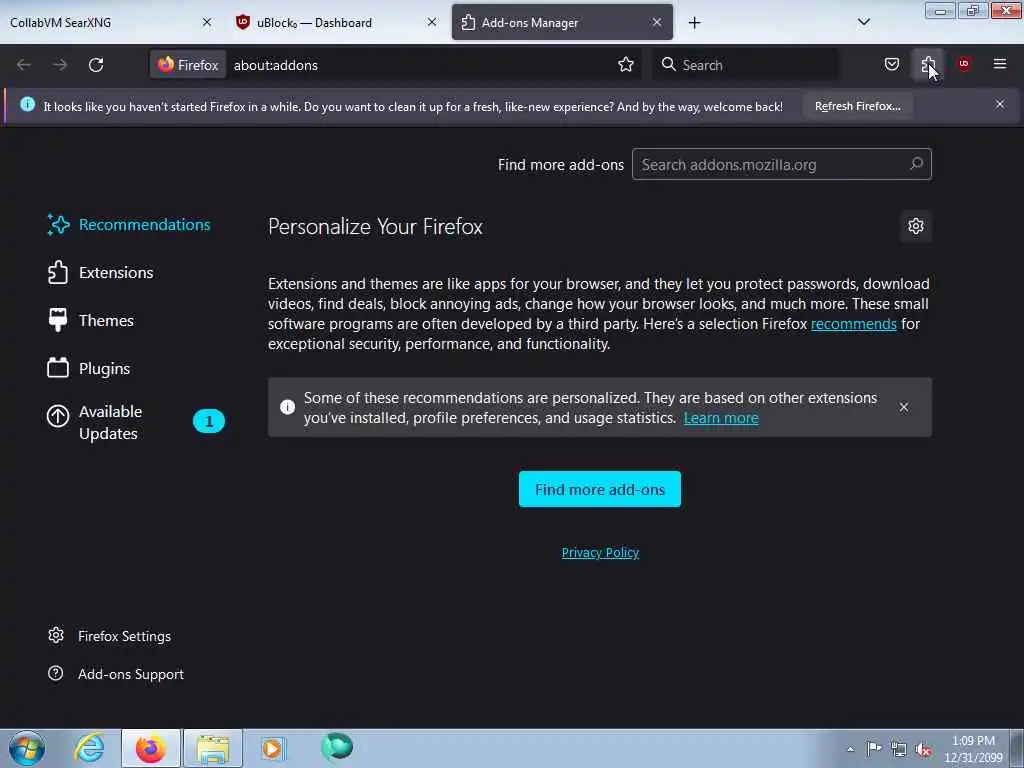The width and height of the screenshot is (1024, 768).
Task: Open the Available Updates category
Action: coord(136,422)
